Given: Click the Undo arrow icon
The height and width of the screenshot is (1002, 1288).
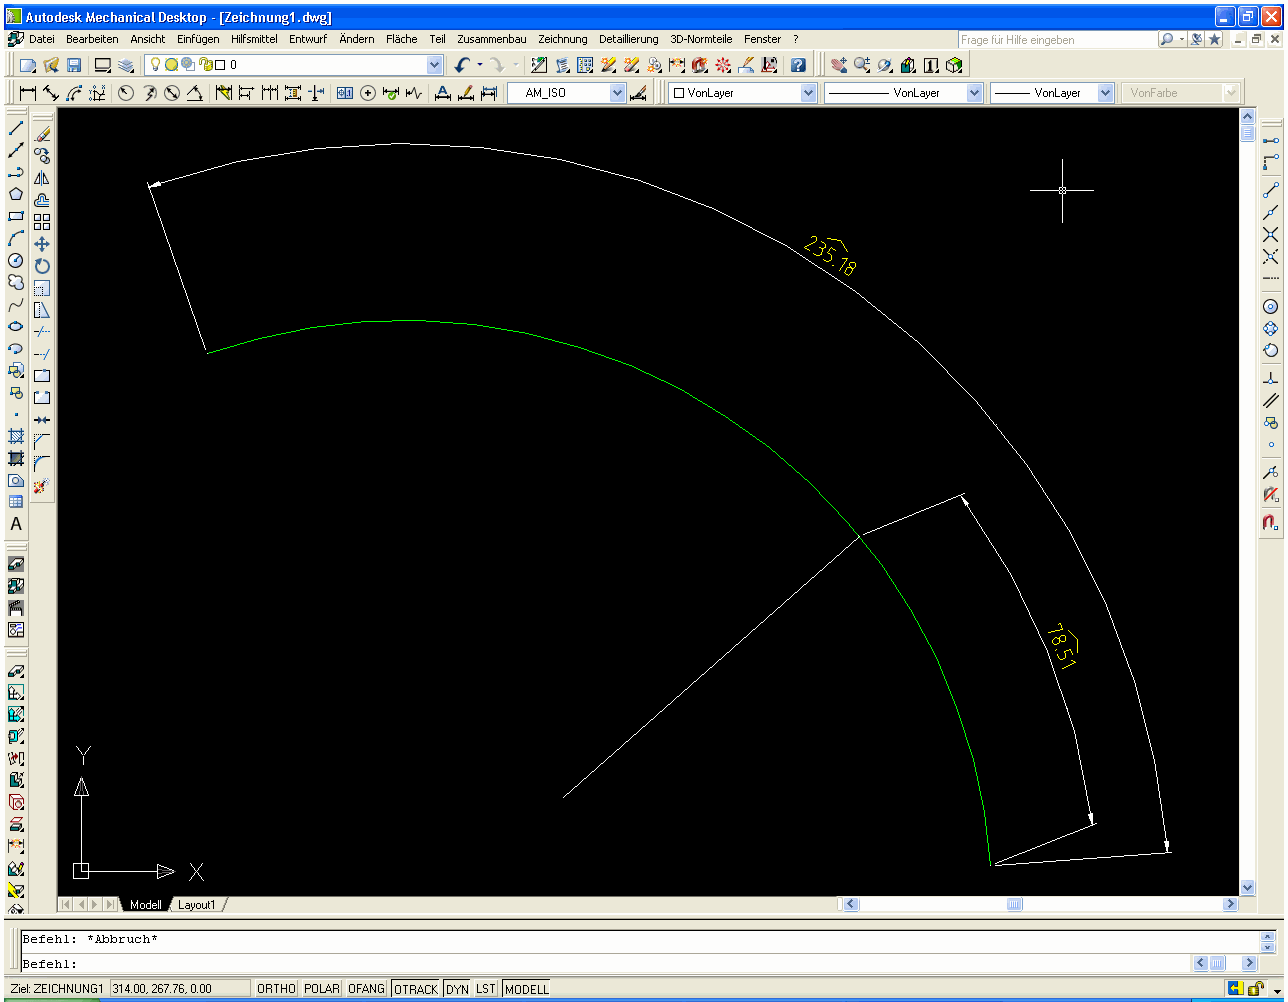Looking at the screenshot, I should pos(461,65).
